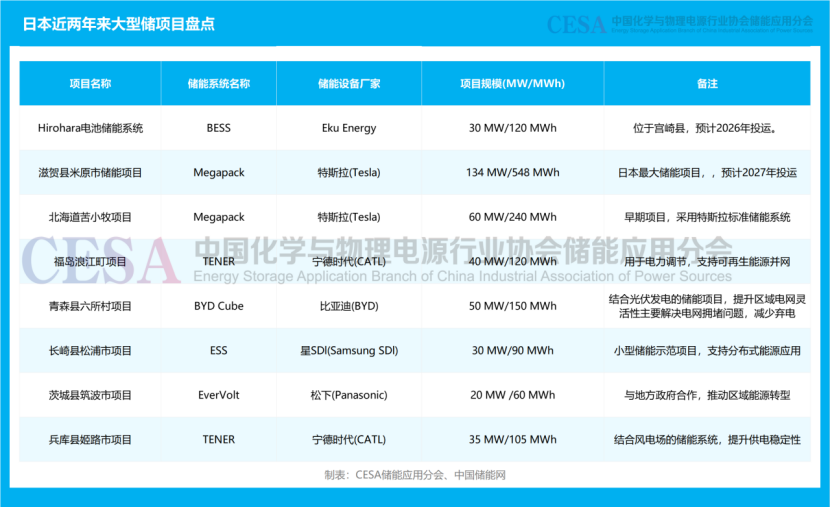Click '宁德时代(CATL)' in the 兵库县姬路市 row
This screenshot has width=831, height=507.
point(349,440)
